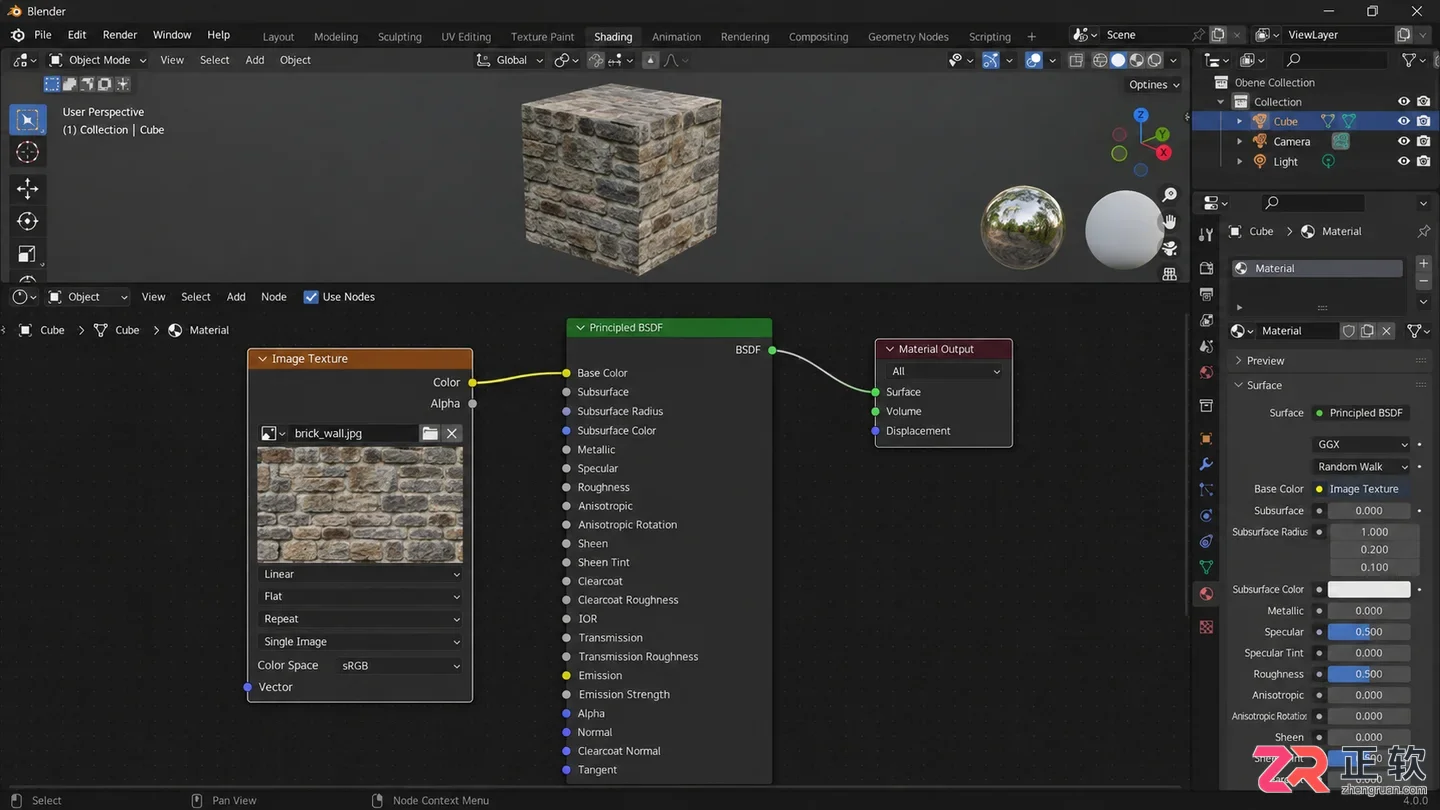The width and height of the screenshot is (1440, 810).
Task: Open the Object properties tab
Action: (1206, 438)
